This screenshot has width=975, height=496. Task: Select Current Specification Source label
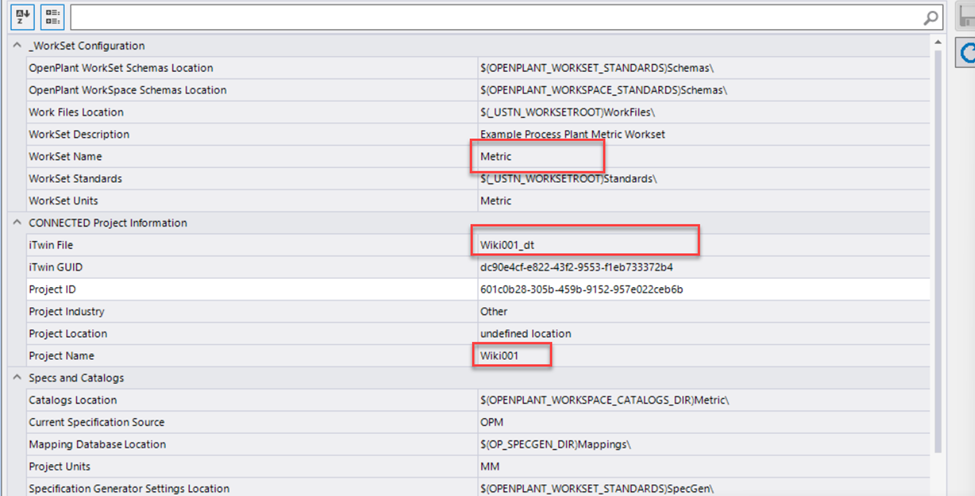[x=96, y=422]
